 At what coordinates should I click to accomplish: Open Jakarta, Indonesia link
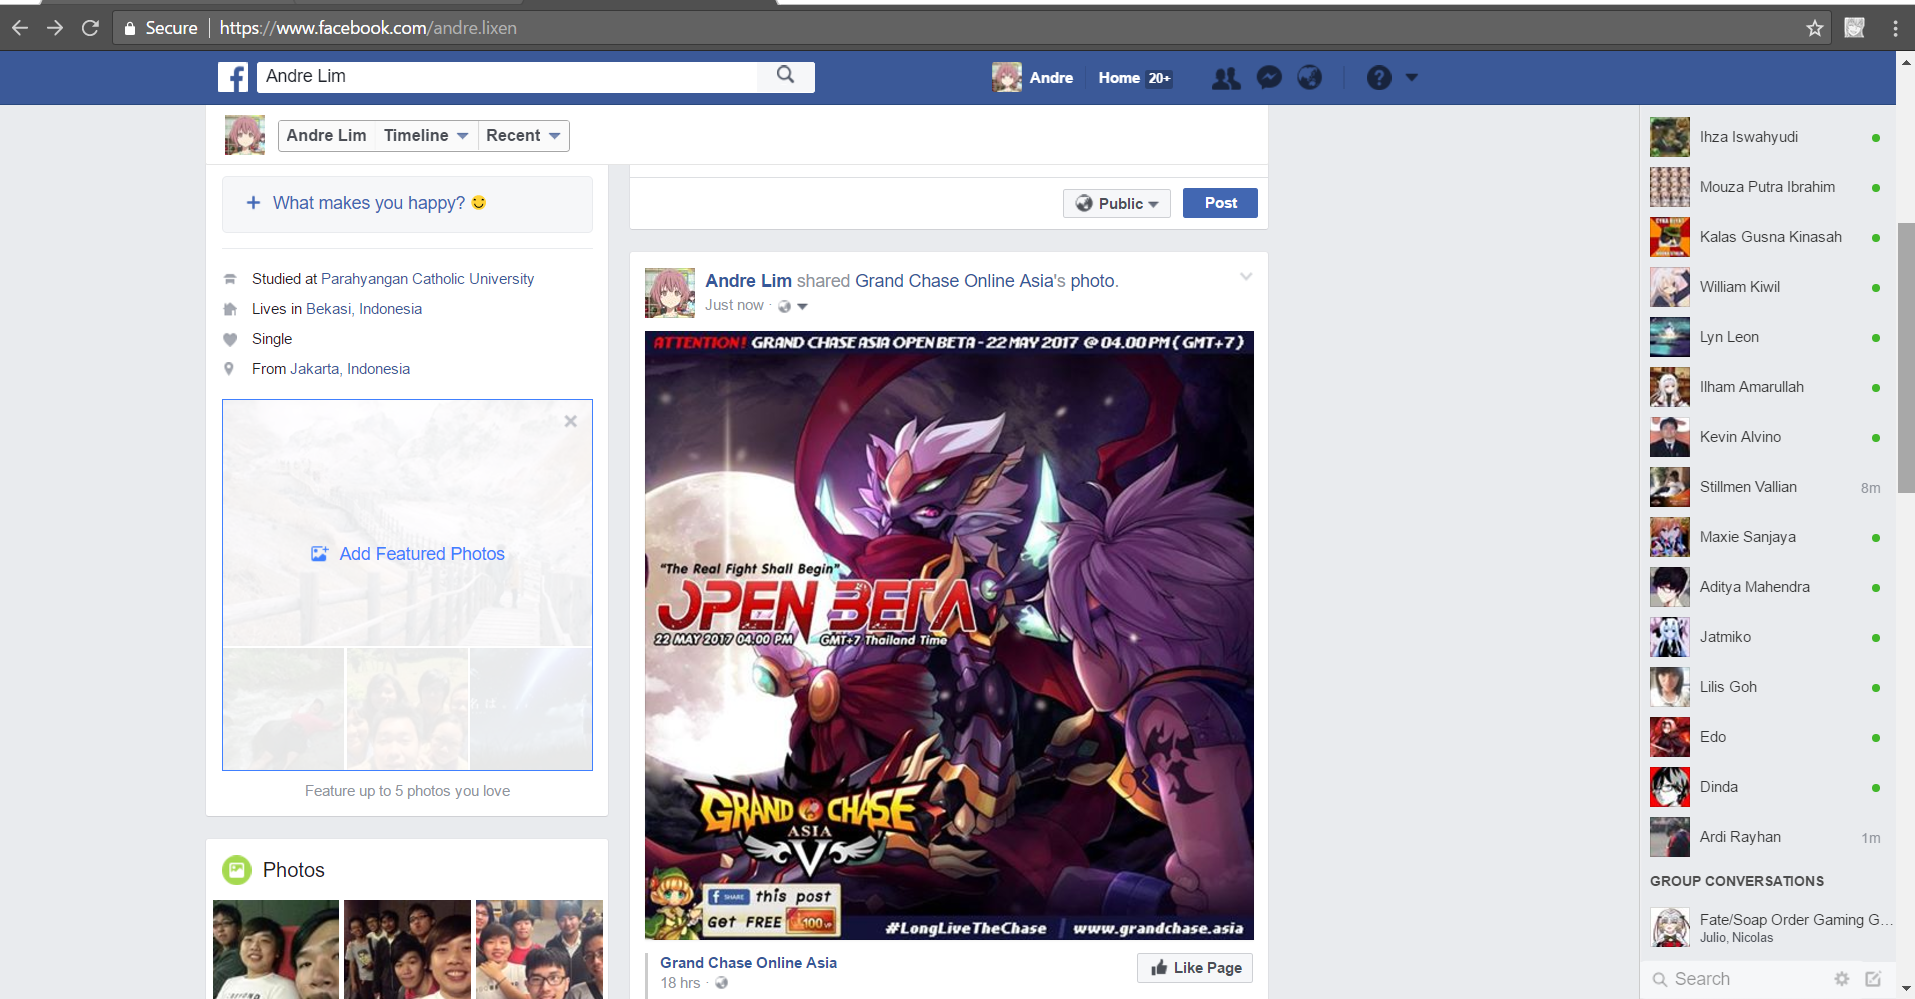click(x=350, y=369)
